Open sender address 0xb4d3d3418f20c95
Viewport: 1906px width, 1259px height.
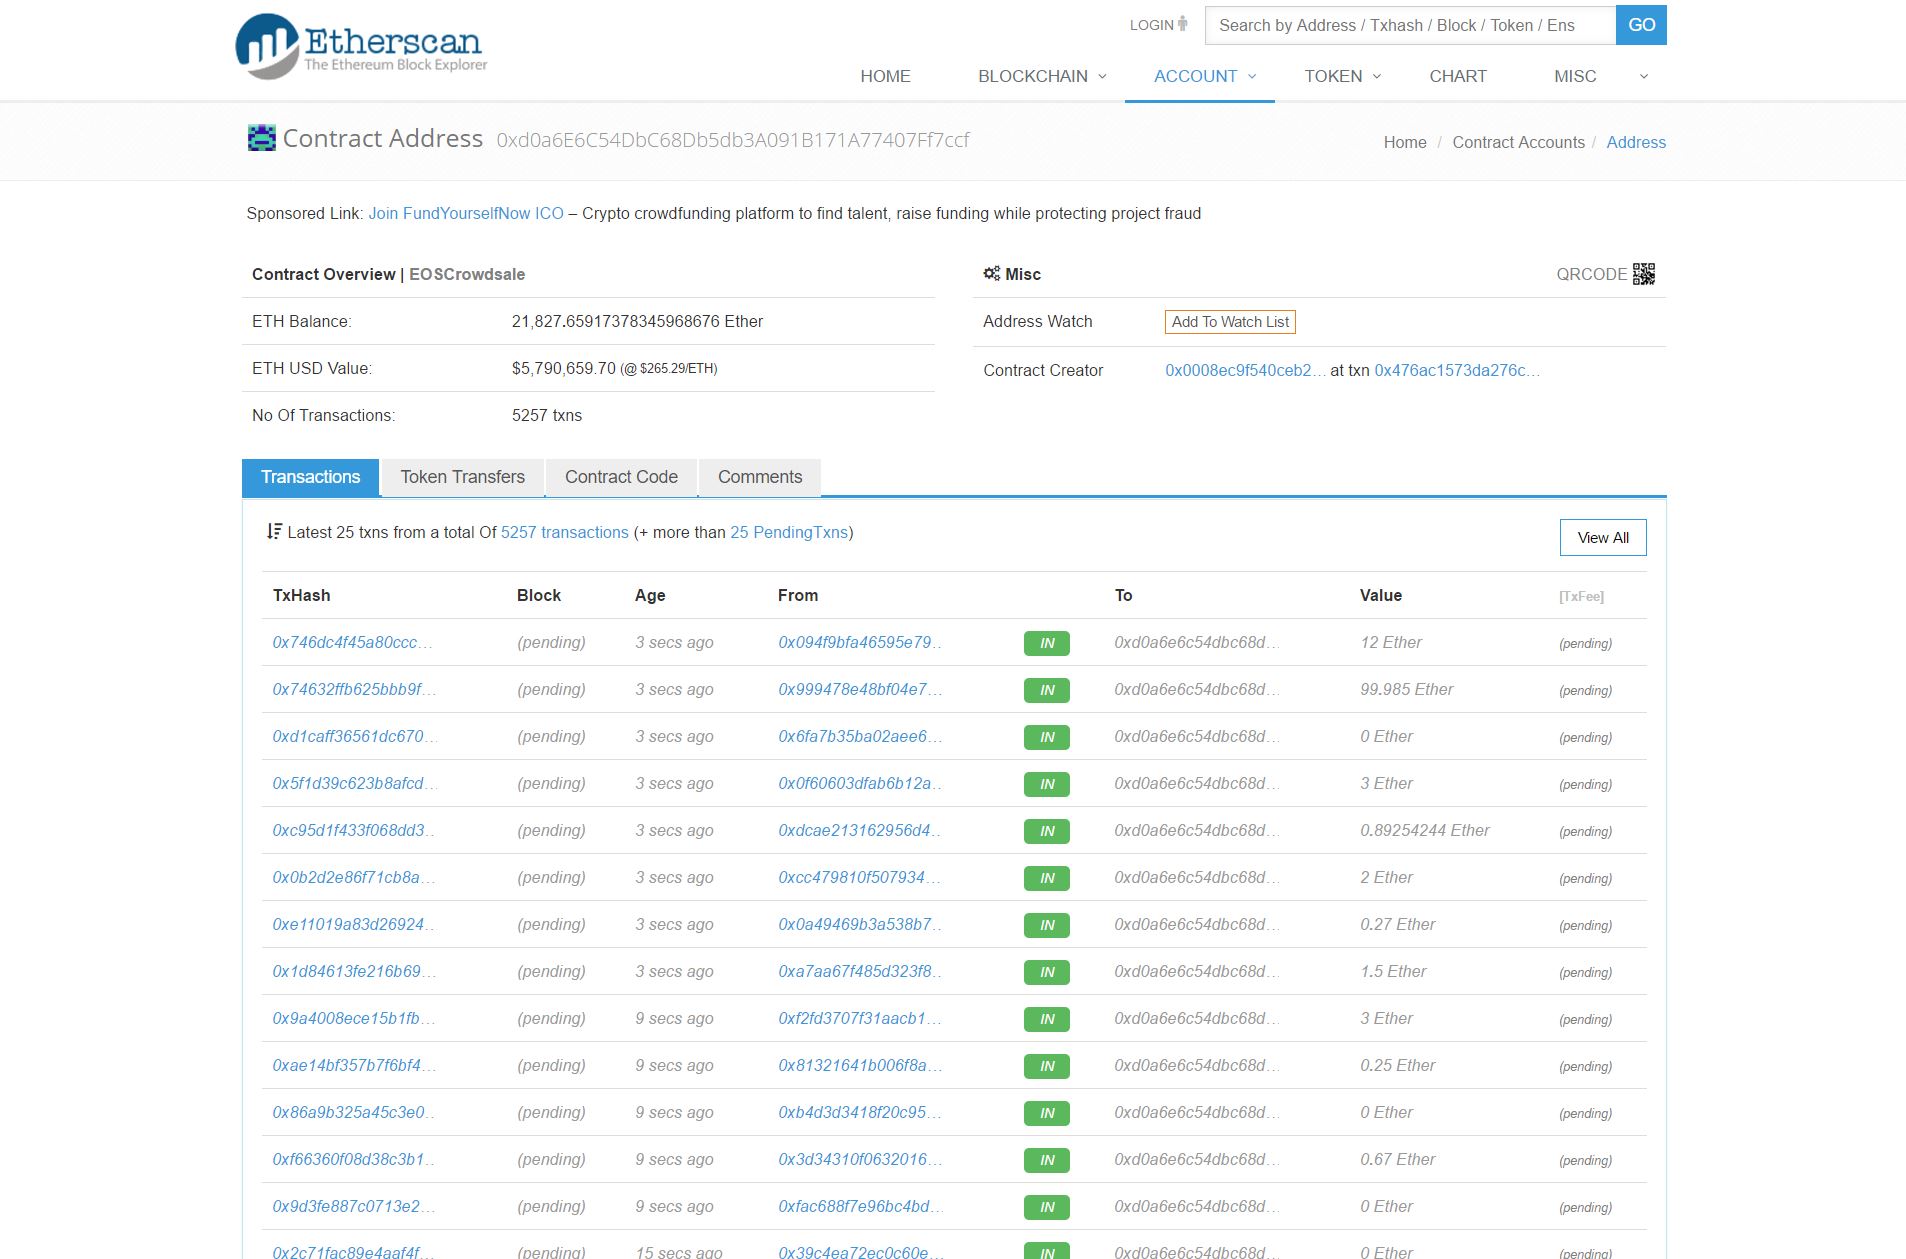[860, 1112]
